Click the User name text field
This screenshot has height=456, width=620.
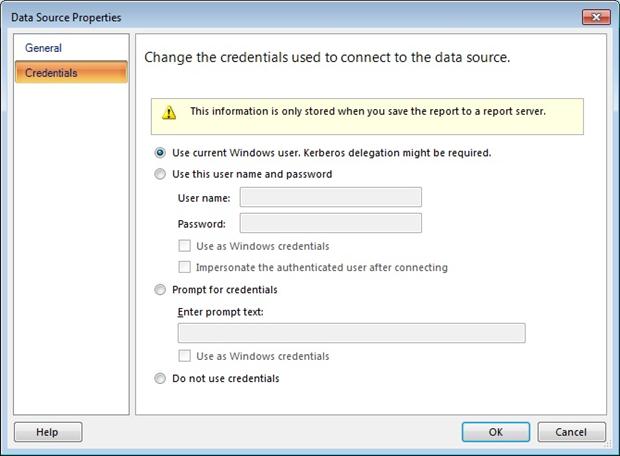330,197
